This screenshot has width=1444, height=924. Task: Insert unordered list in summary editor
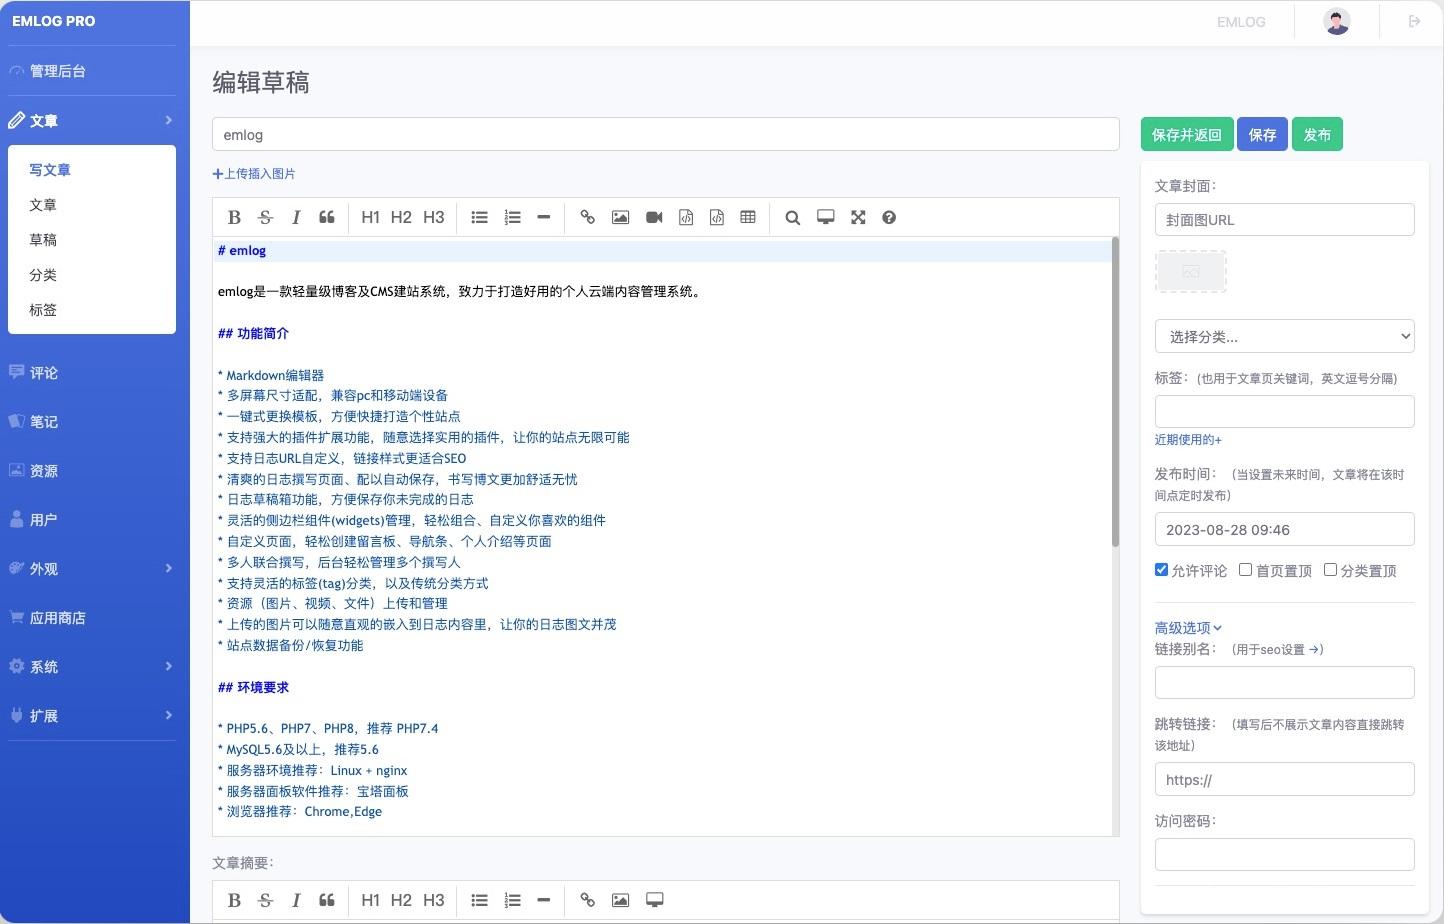(480, 900)
